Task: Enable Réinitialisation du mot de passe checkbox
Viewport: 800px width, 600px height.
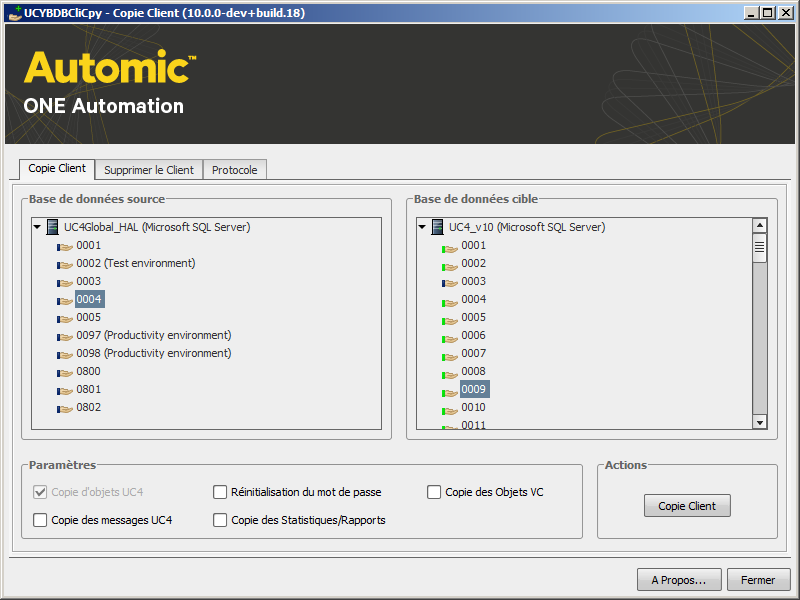Action: click(x=221, y=492)
